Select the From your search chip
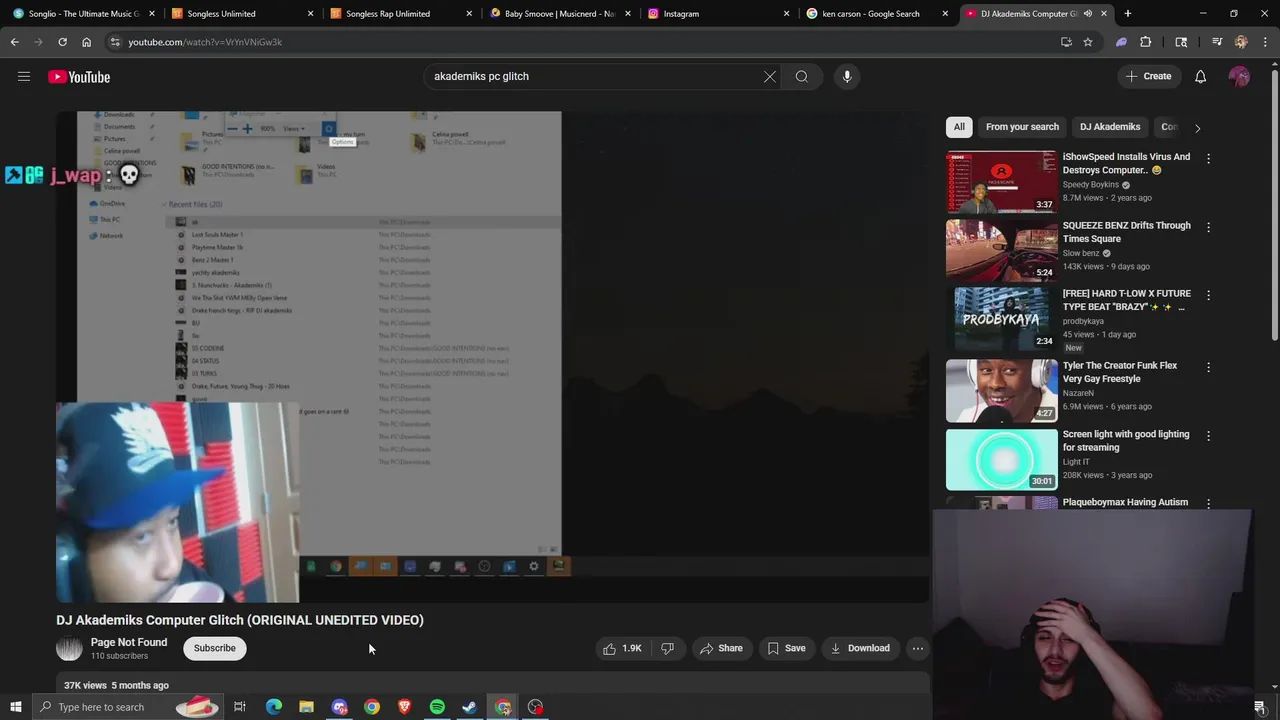This screenshot has height=720, width=1280. [x=1022, y=127]
